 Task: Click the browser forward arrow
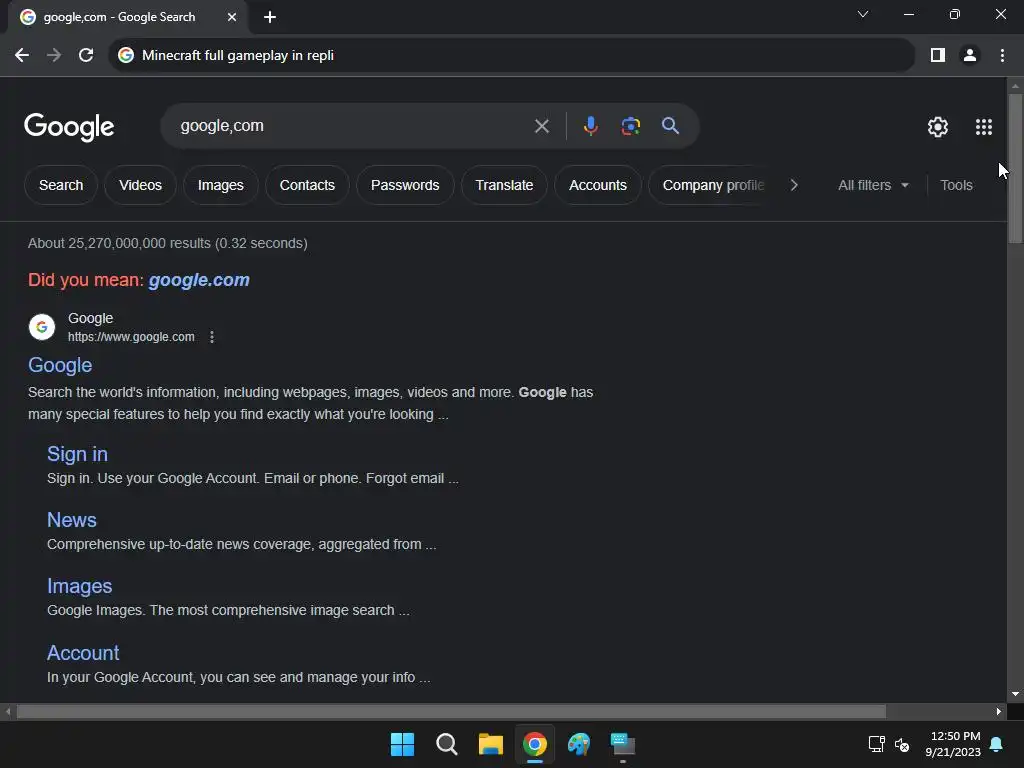54,56
